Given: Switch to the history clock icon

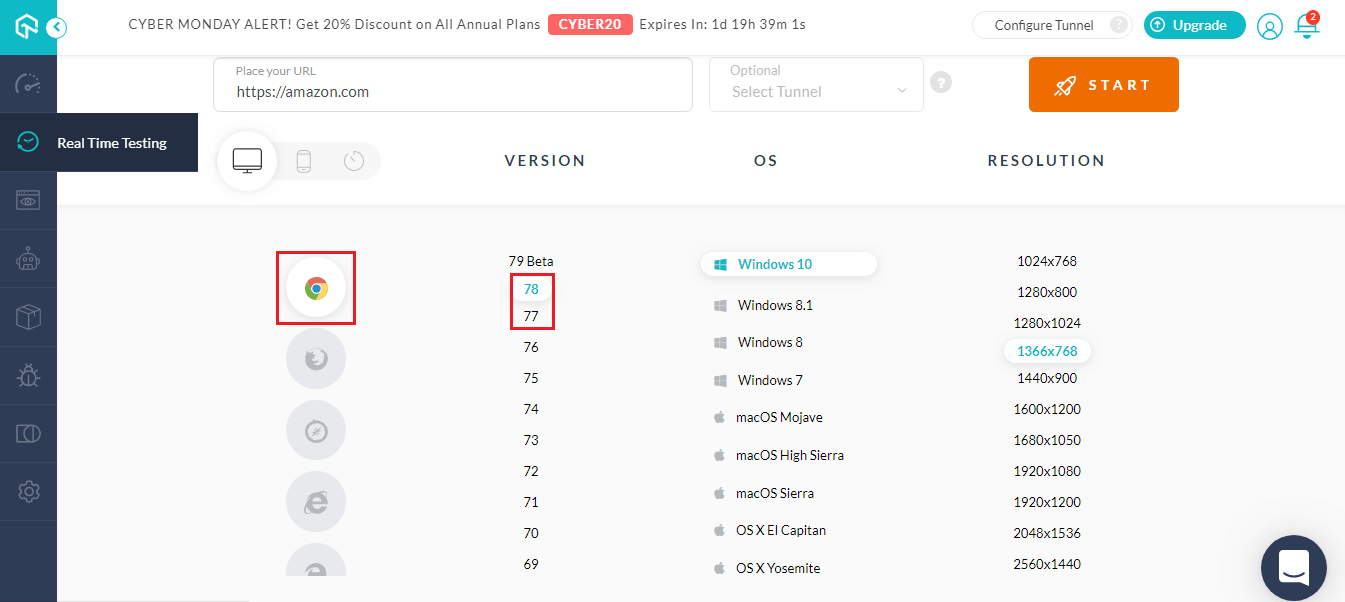Looking at the screenshot, I should tap(354, 161).
